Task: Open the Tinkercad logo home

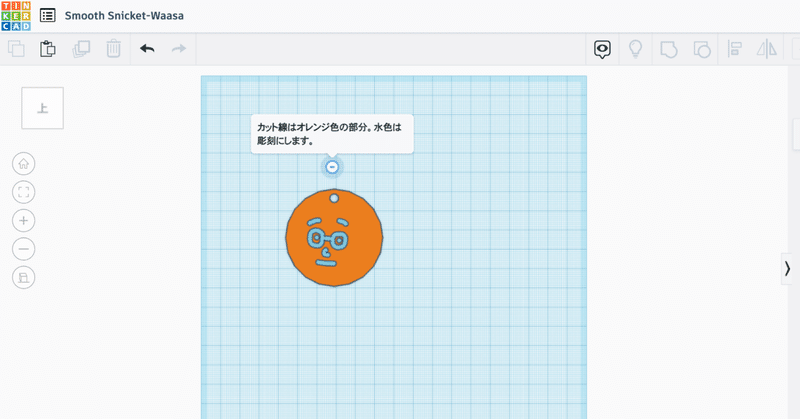Action: (x=16, y=16)
